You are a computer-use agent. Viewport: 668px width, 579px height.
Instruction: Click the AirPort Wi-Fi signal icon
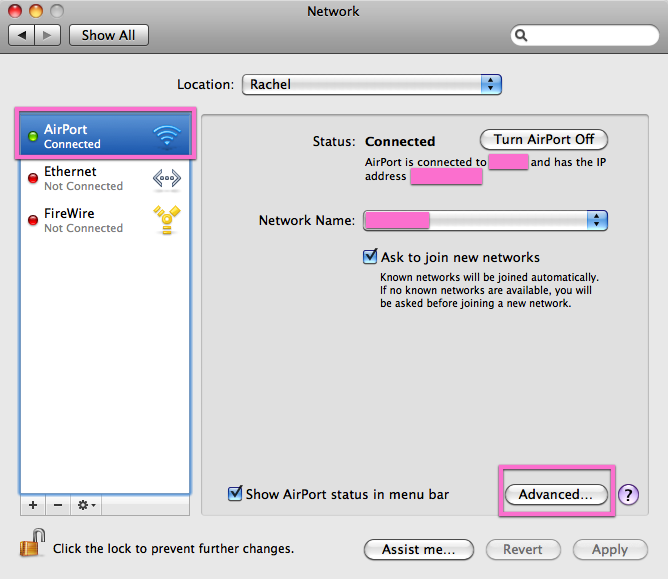[x=166, y=136]
